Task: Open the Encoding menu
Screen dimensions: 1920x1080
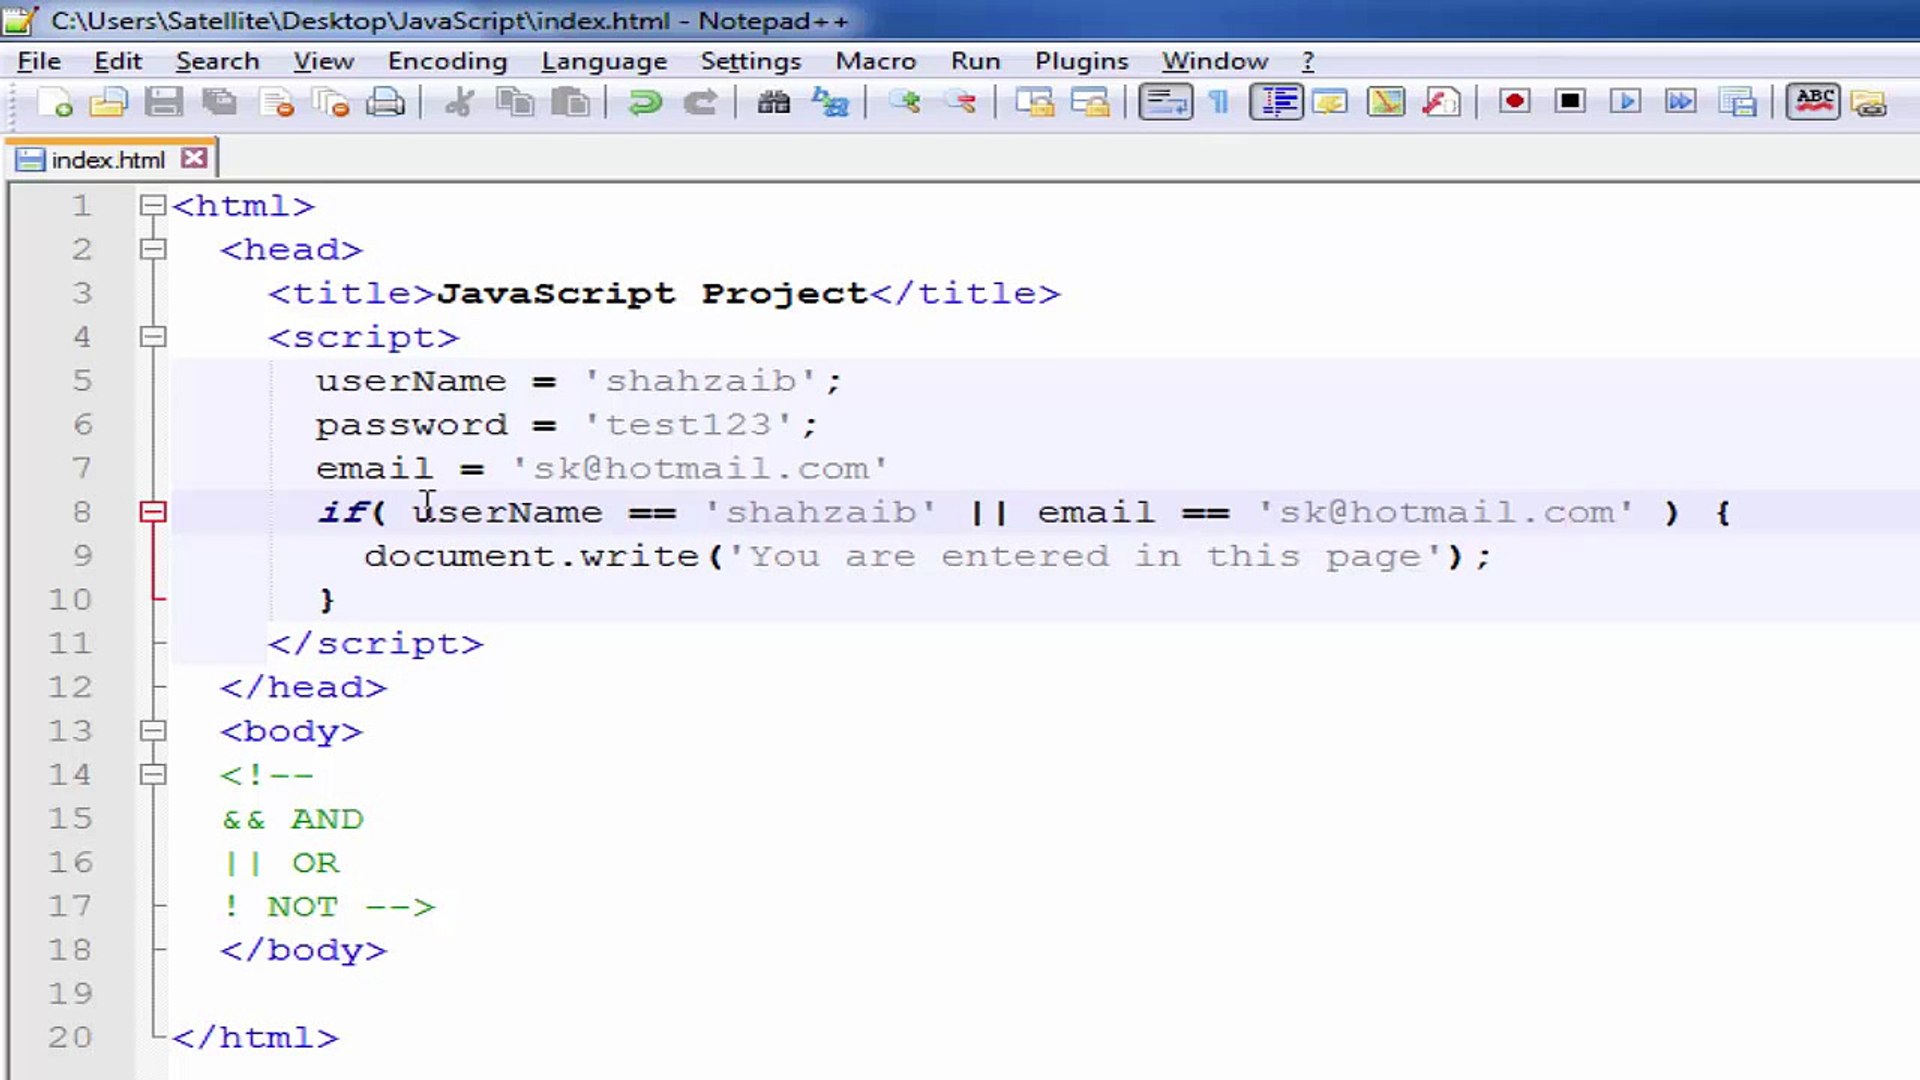Action: coord(447,61)
